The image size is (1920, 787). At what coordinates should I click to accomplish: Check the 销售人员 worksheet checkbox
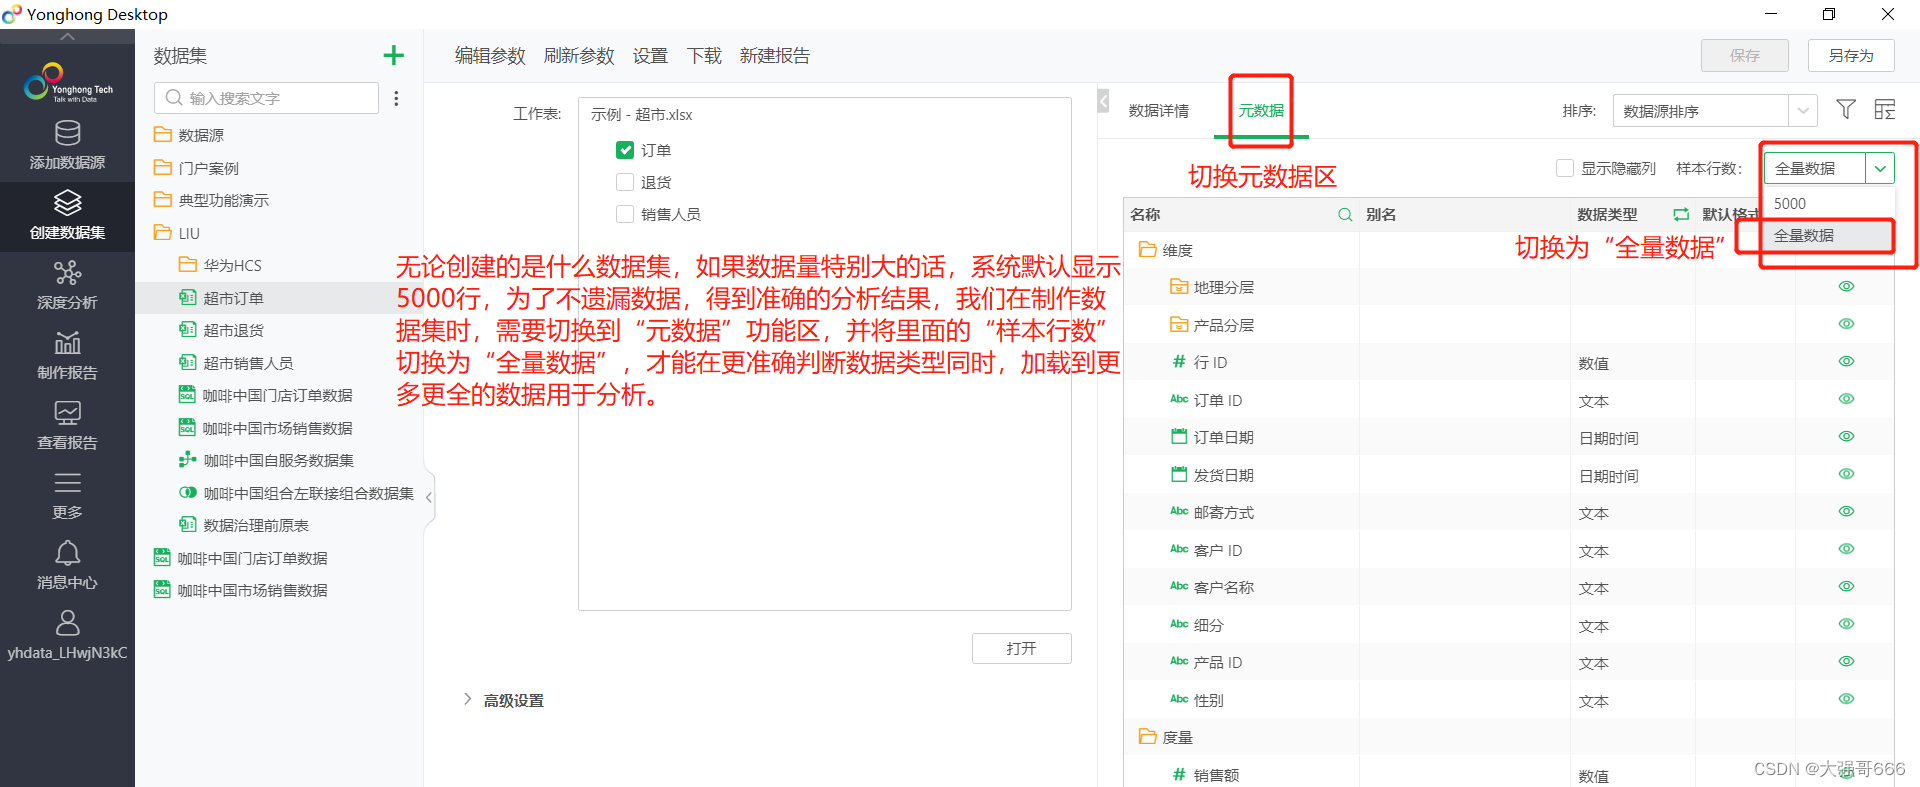[625, 214]
